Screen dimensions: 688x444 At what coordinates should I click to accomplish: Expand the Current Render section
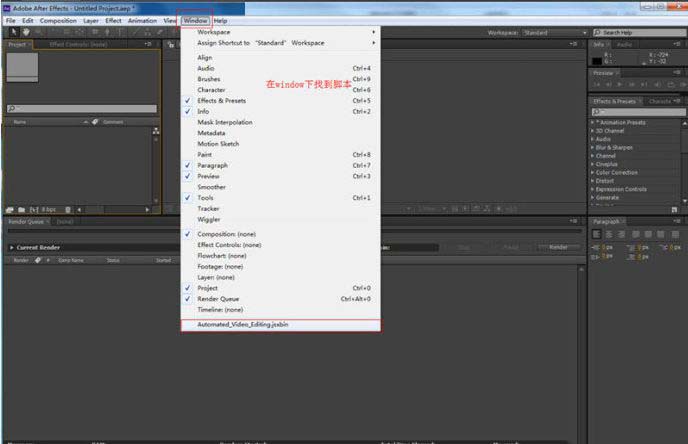(11, 247)
